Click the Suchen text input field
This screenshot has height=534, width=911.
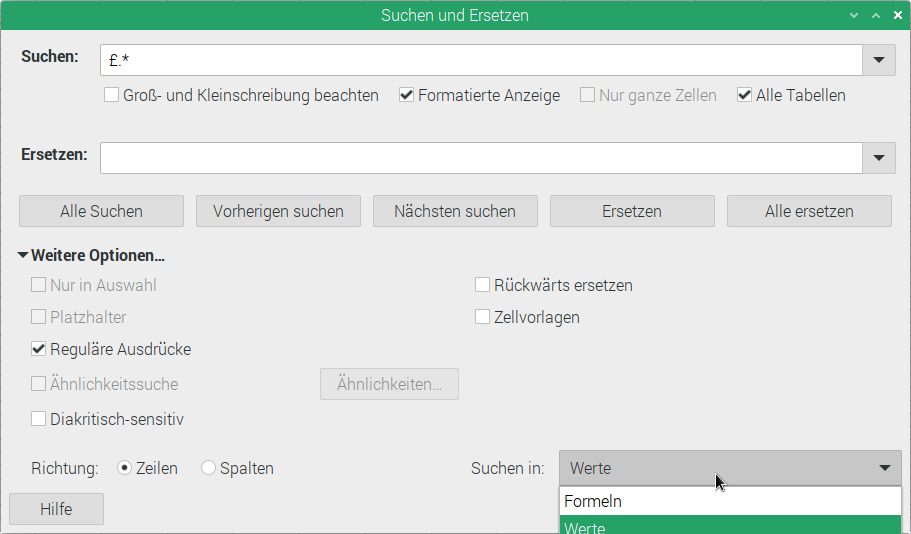(481, 60)
